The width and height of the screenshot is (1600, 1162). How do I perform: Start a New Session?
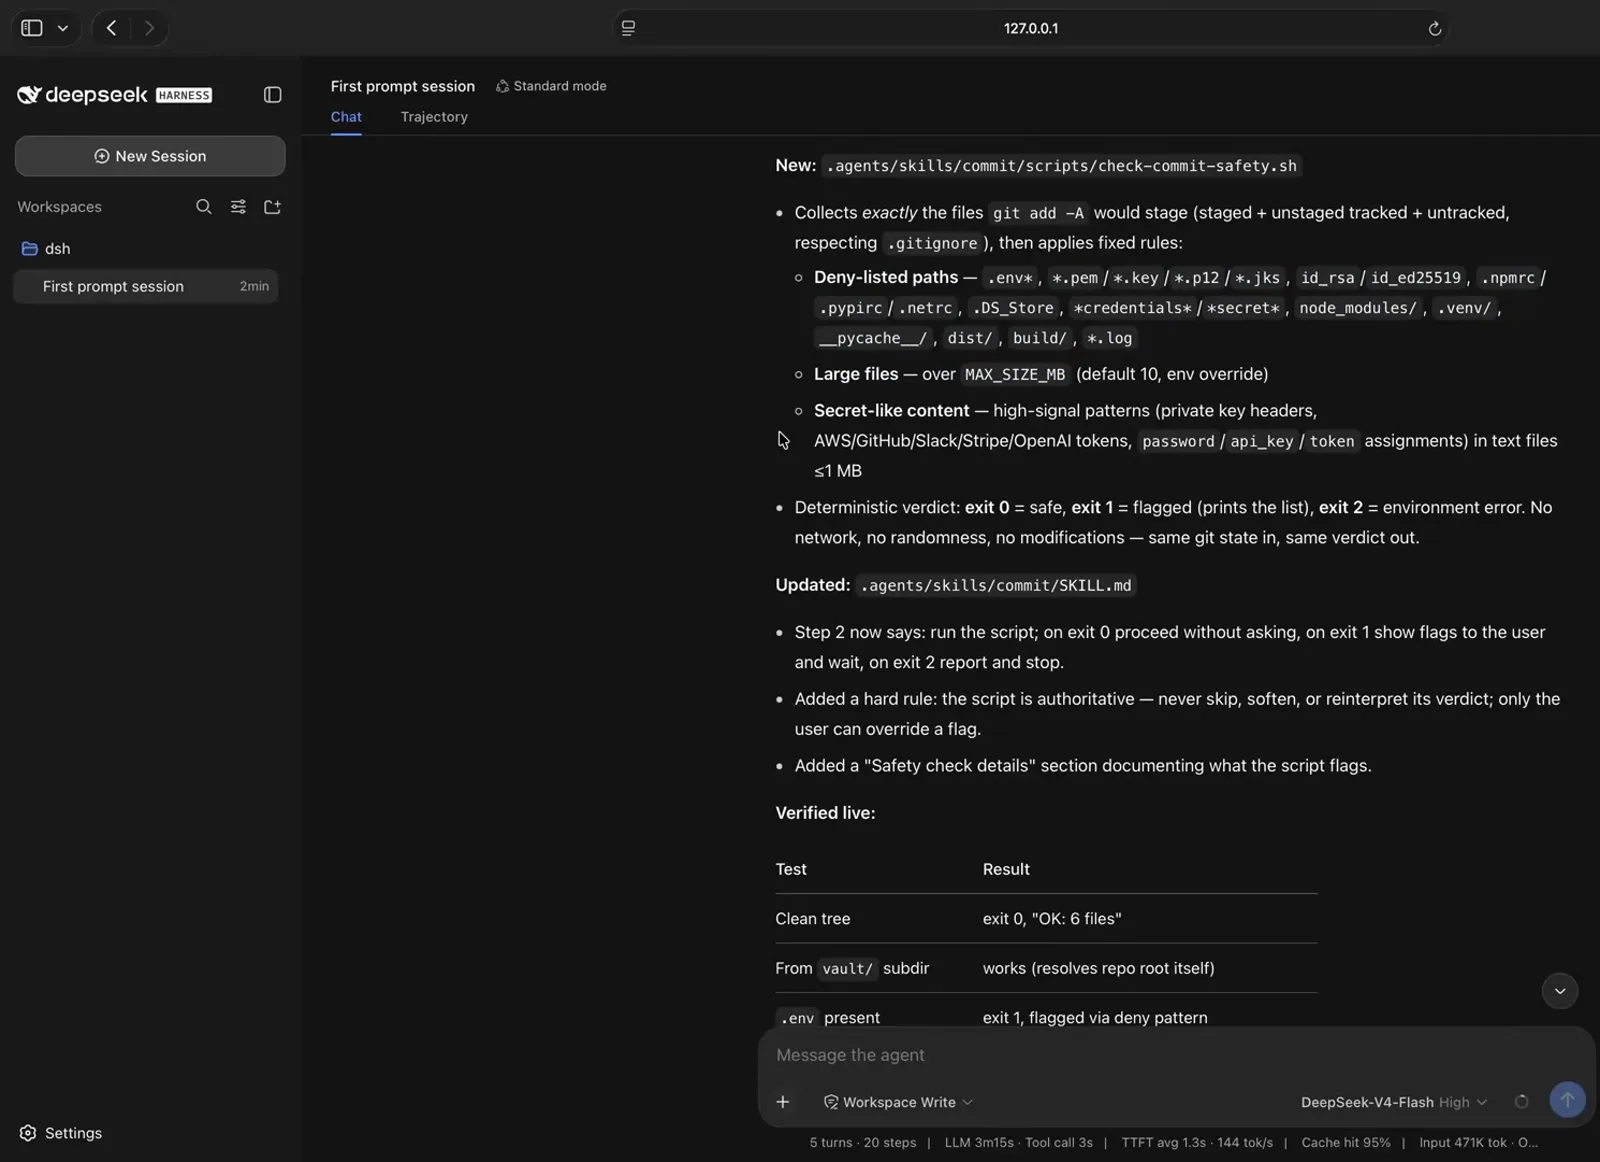tap(150, 156)
